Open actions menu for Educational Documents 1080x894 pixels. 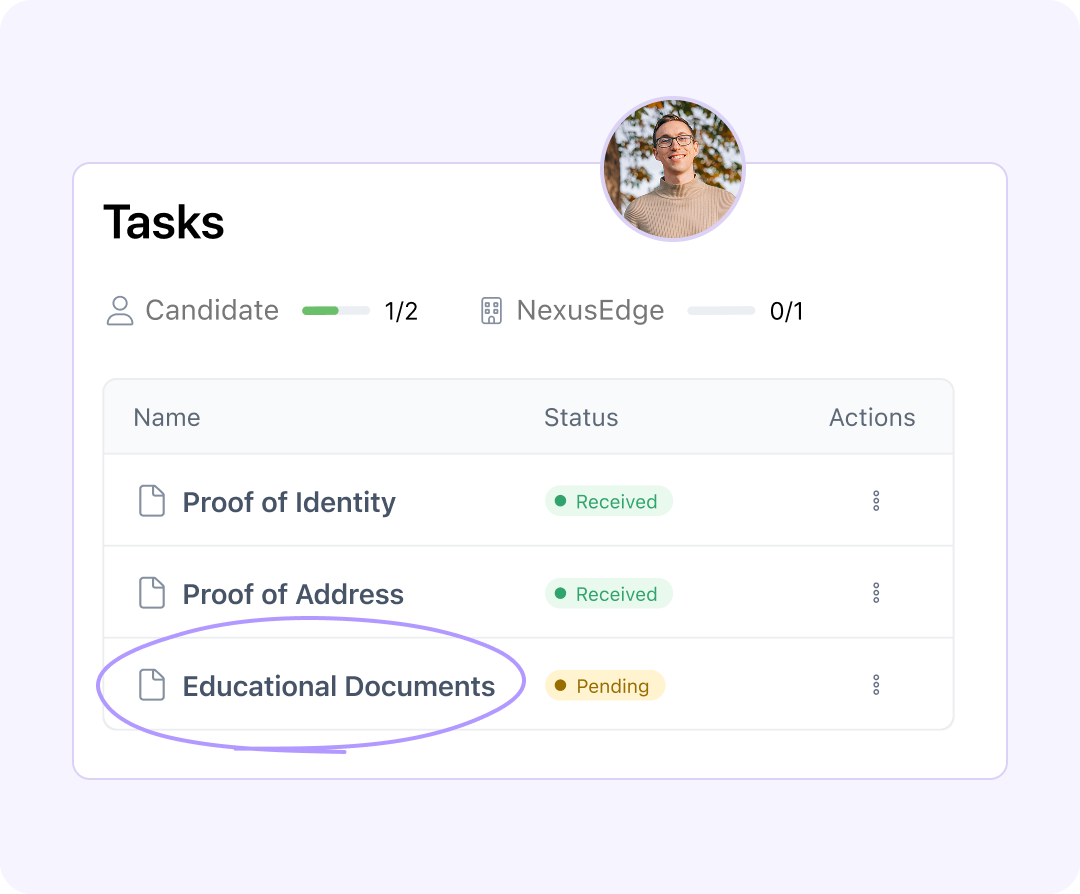tap(876, 685)
